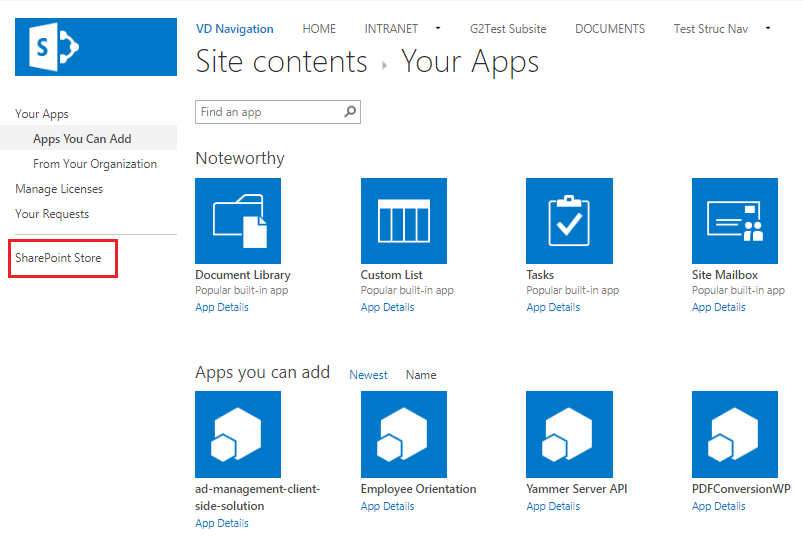
Task: View Your Requests
Action: [x=52, y=214]
